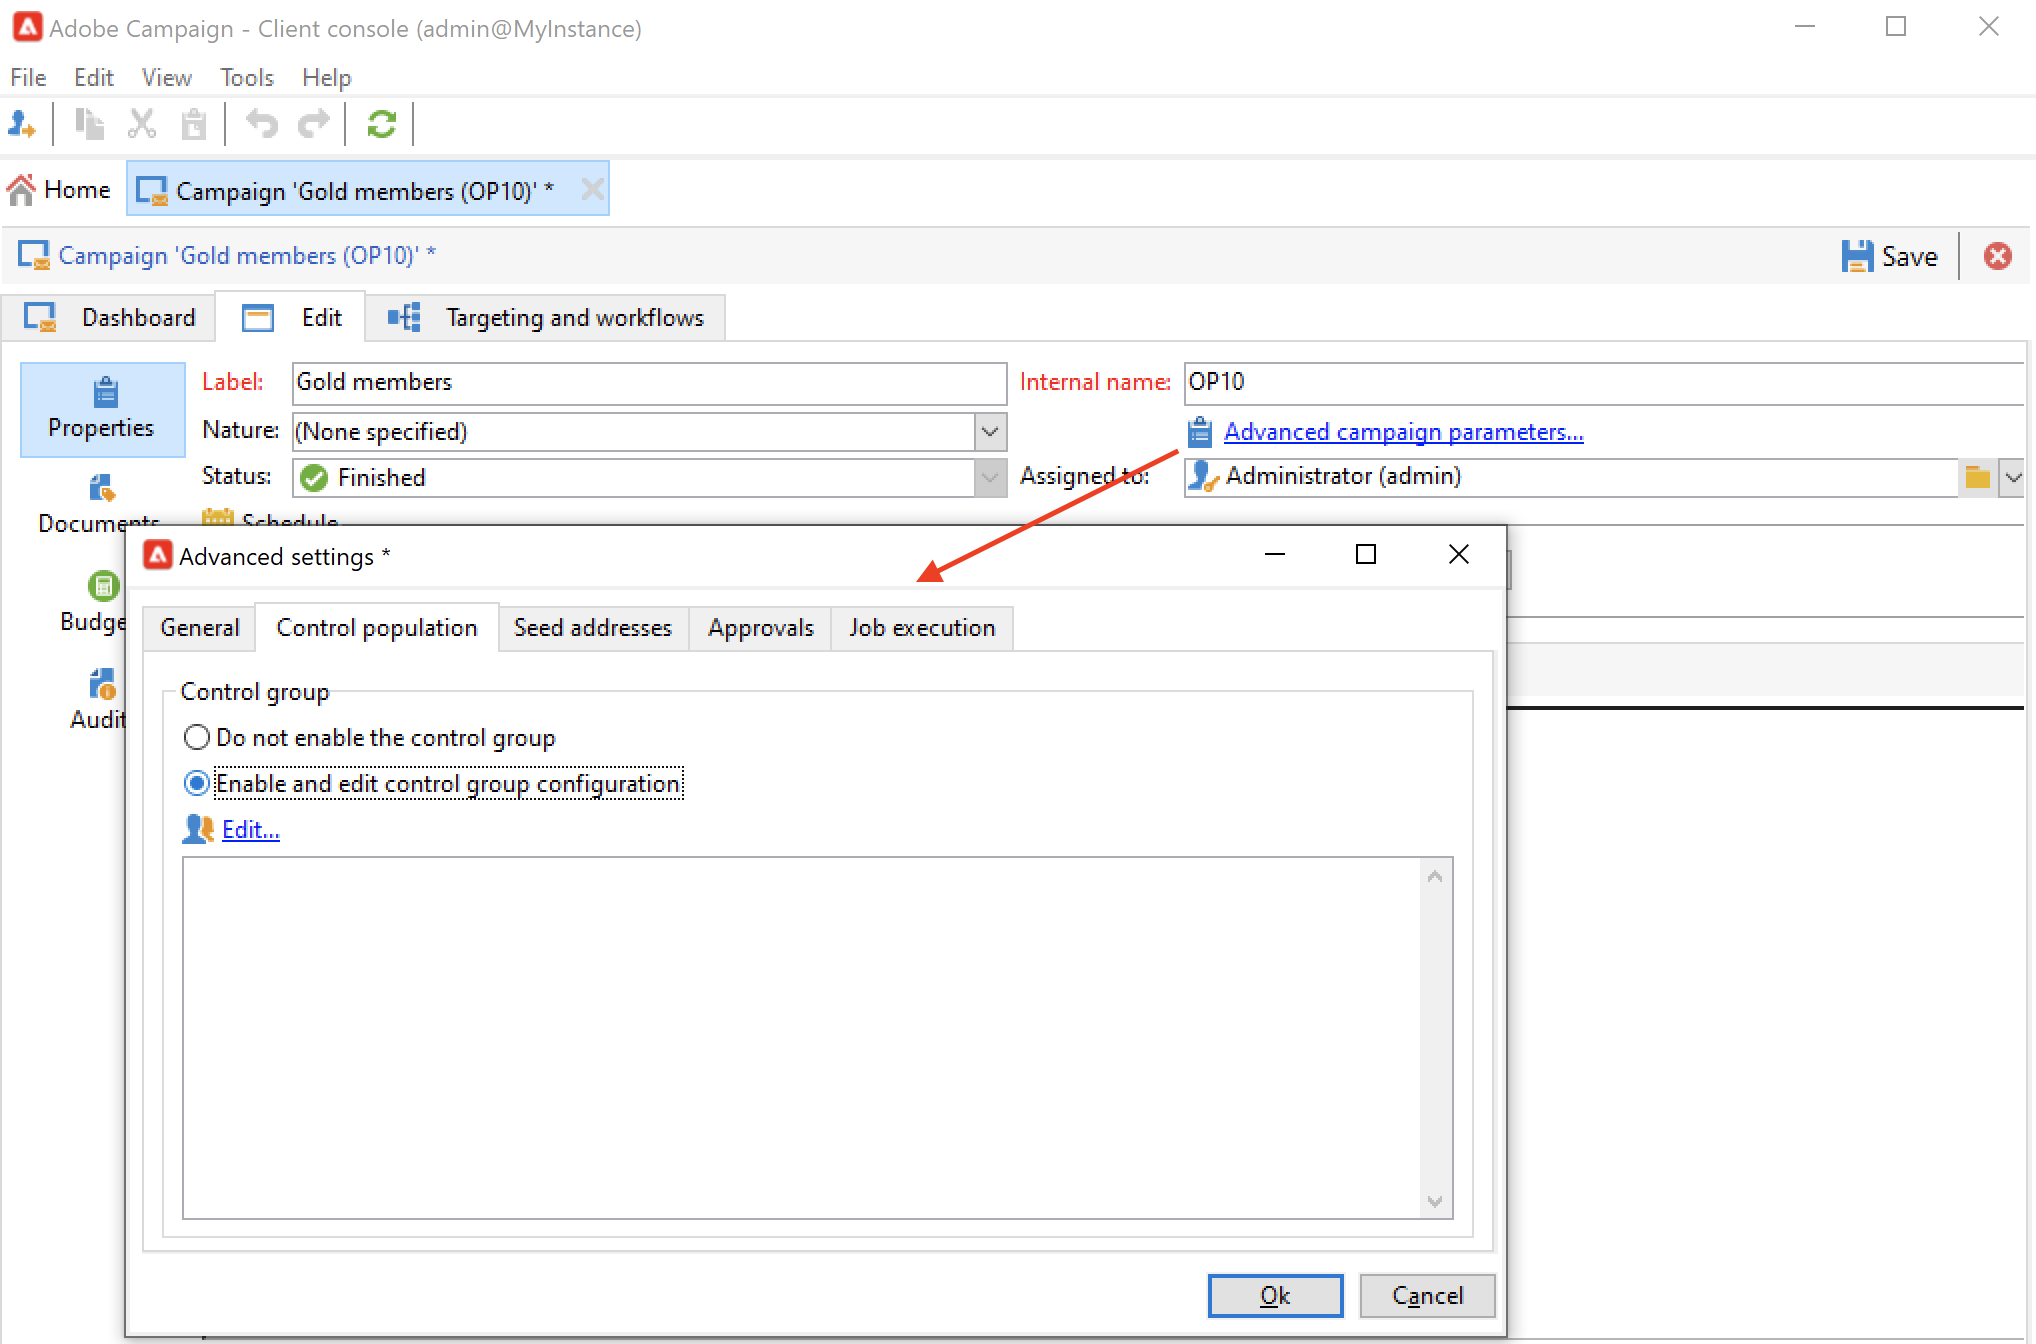Select Do not enable the control group
This screenshot has height=1344, width=2036.
(197, 738)
